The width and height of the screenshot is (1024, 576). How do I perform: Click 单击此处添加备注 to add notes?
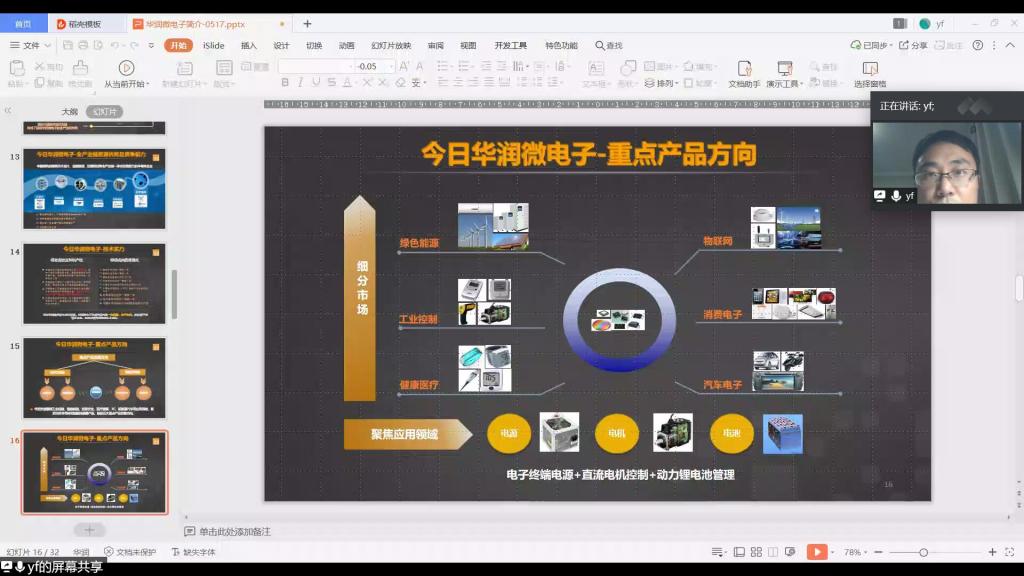235,532
